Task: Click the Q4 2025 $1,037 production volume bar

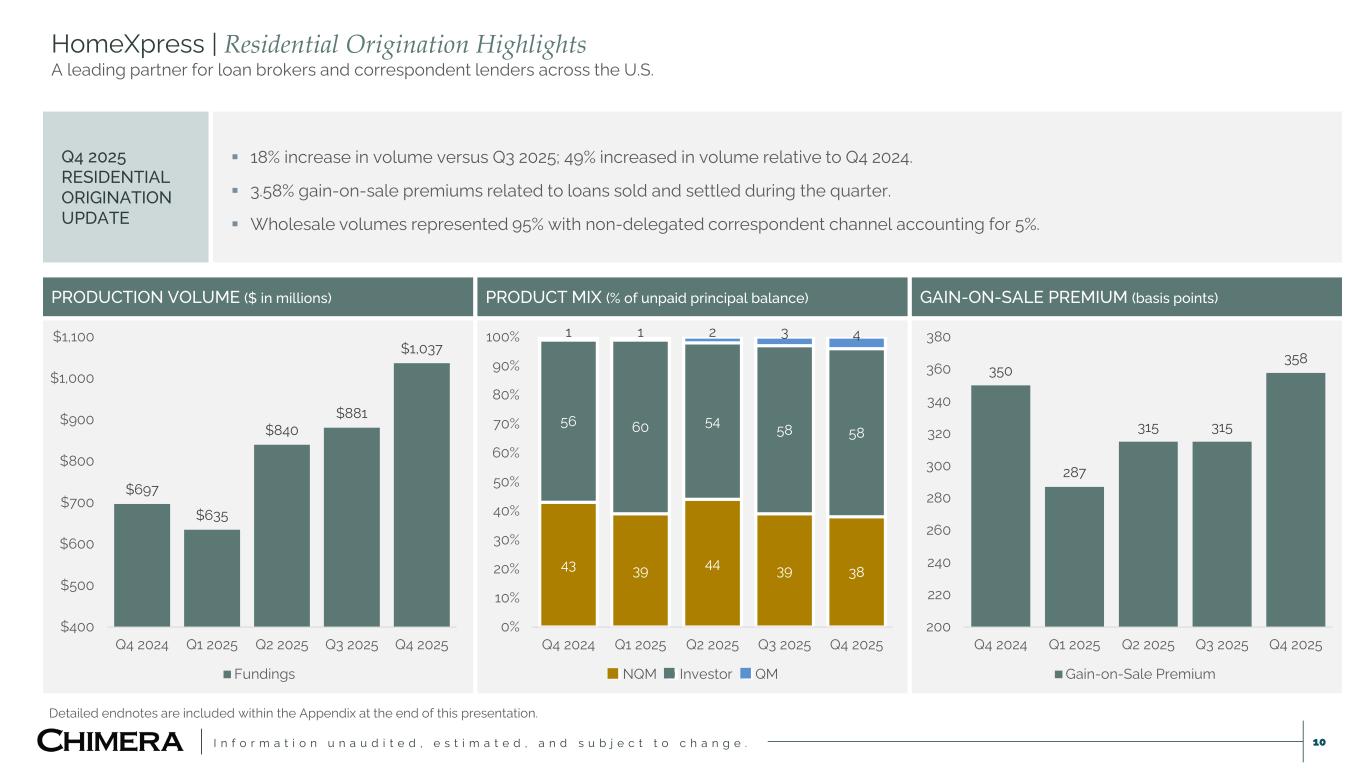Action: pyautogui.click(x=421, y=495)
